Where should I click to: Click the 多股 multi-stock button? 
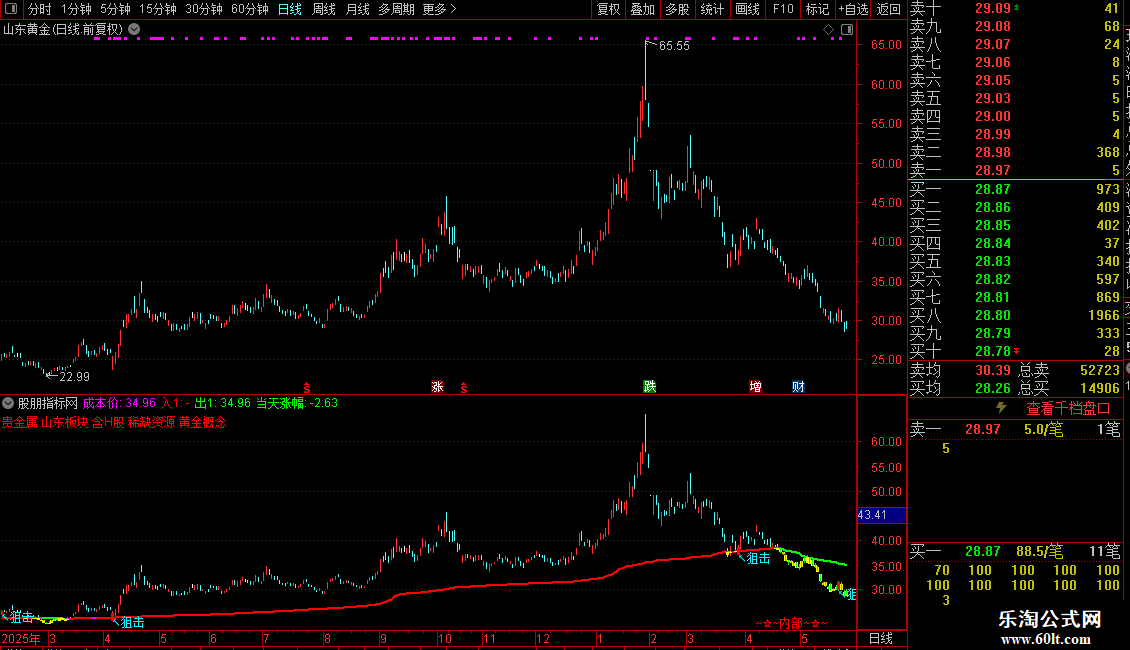[x=677, y=9]
